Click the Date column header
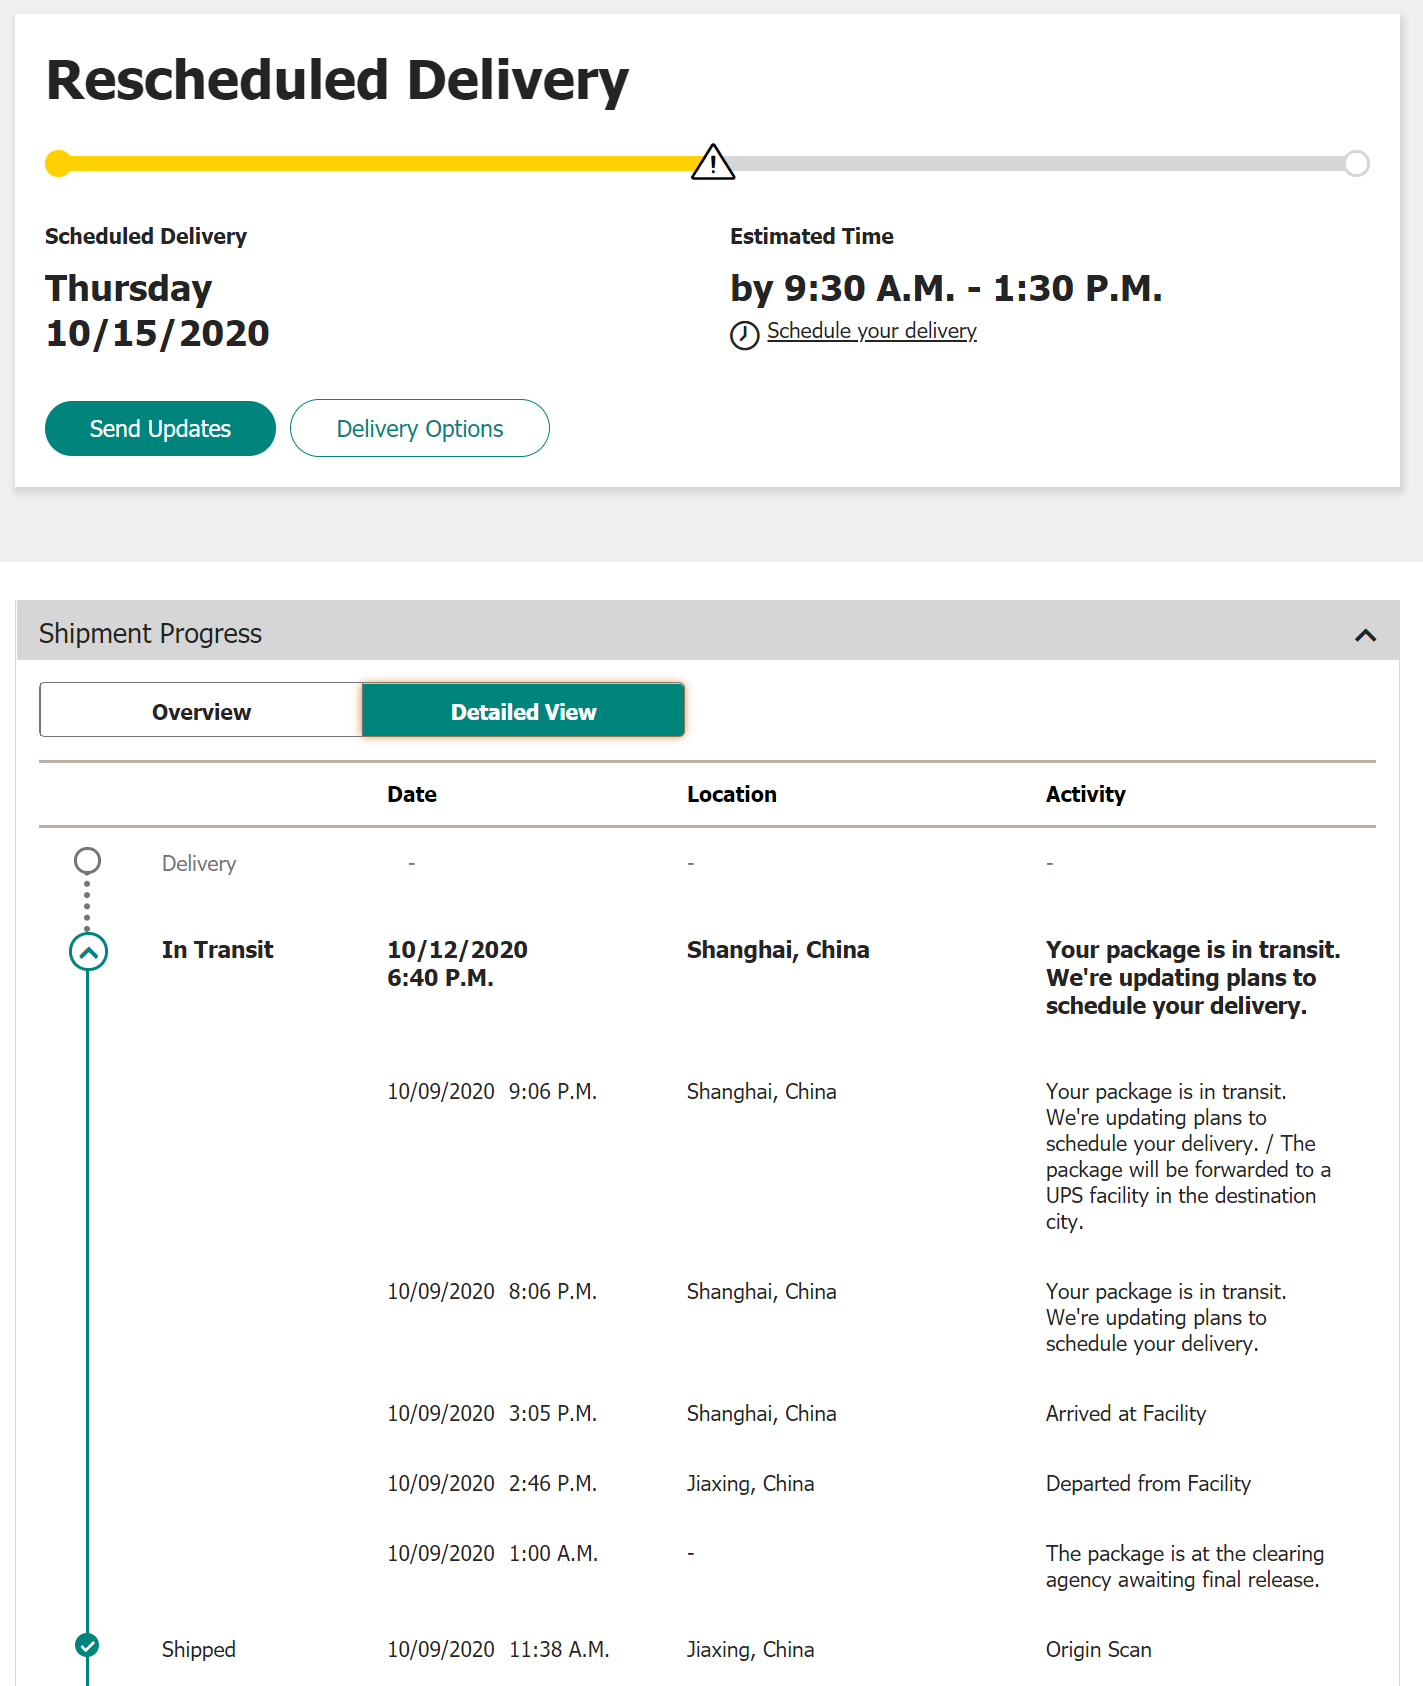The width and height of the screenshot is (1423, 1686). click(412, 794)
